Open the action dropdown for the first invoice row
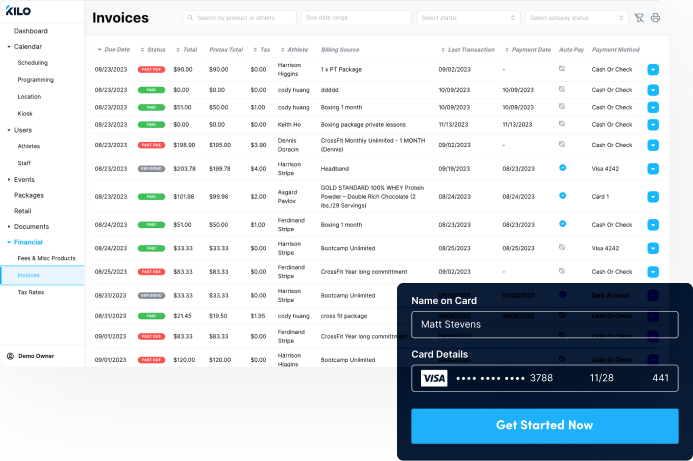The width and height of the screenshot is (693, 461). point(653,70)
